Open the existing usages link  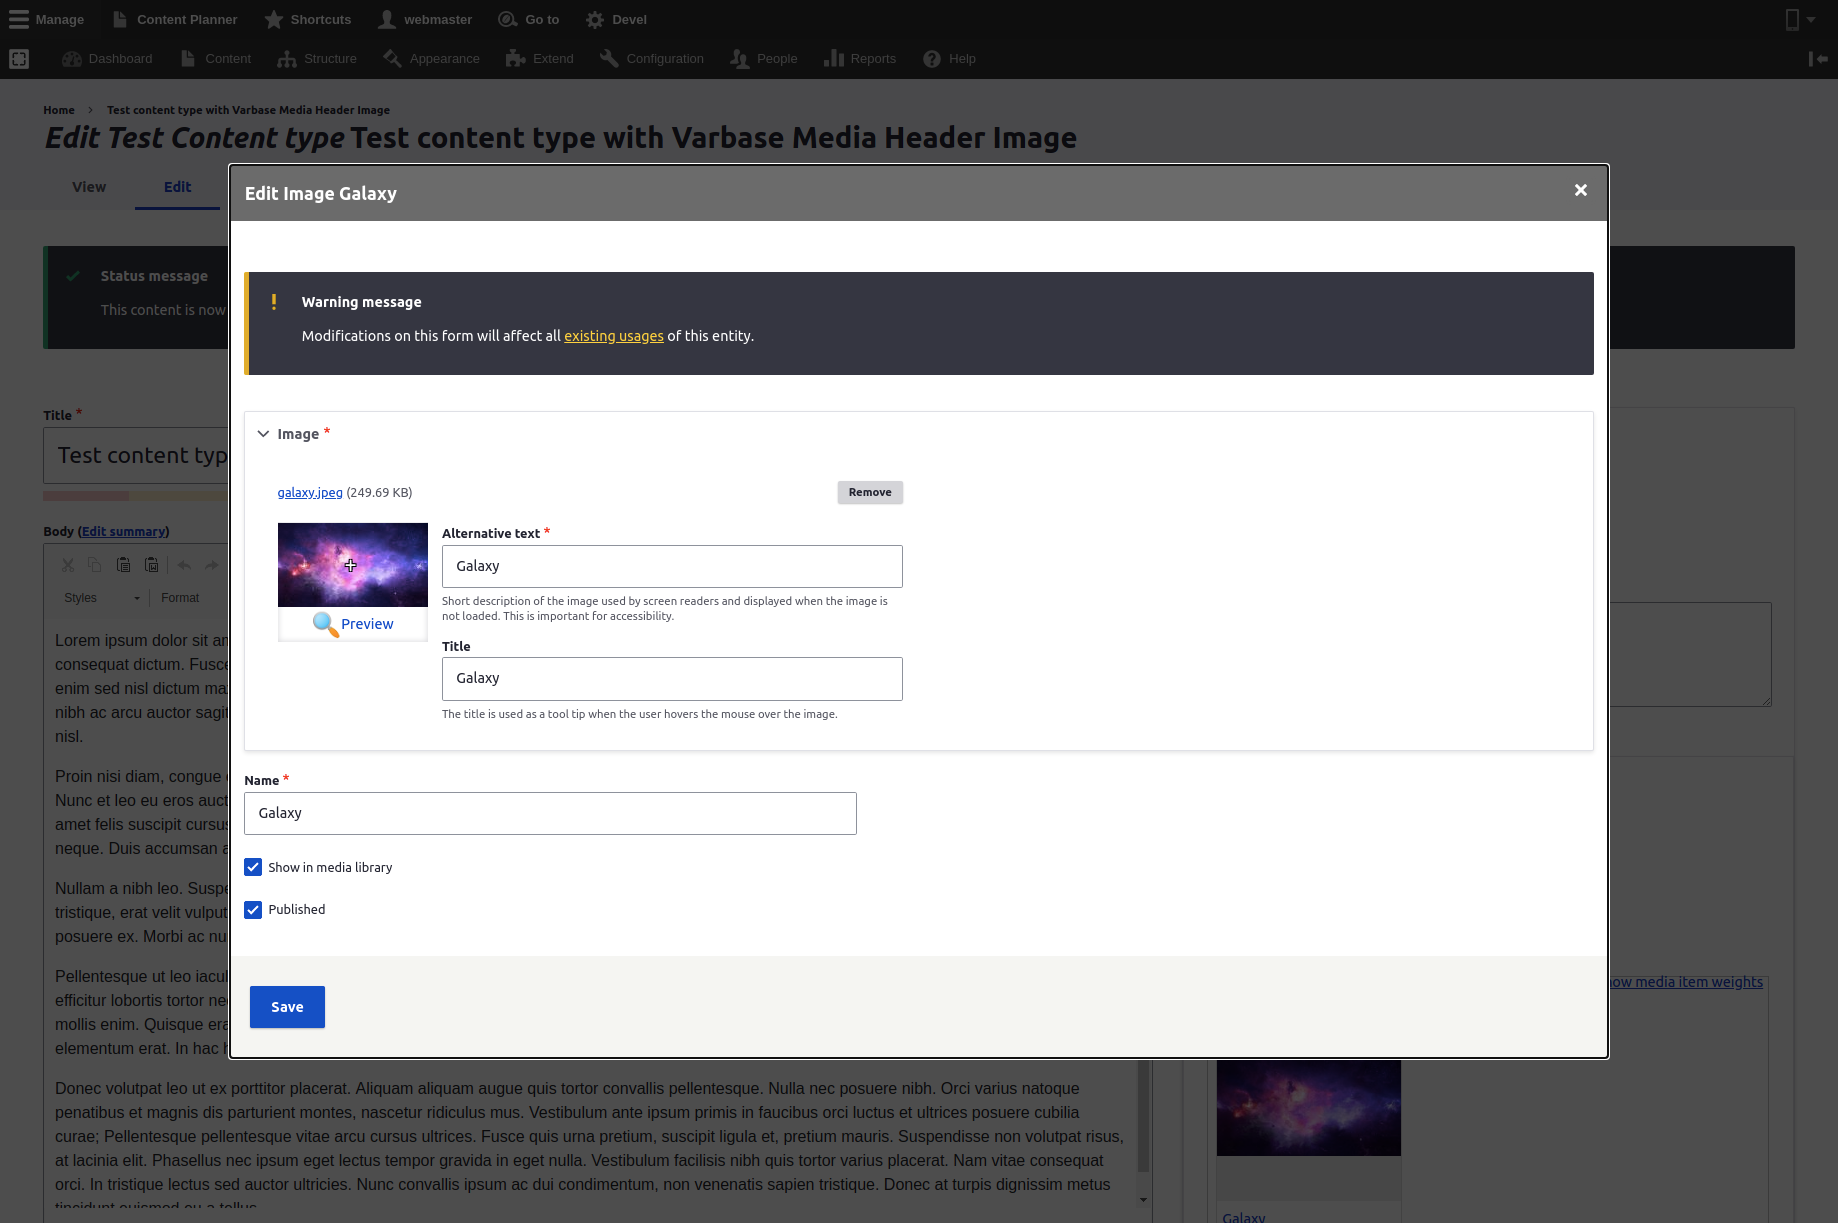[x=613, y=335]
